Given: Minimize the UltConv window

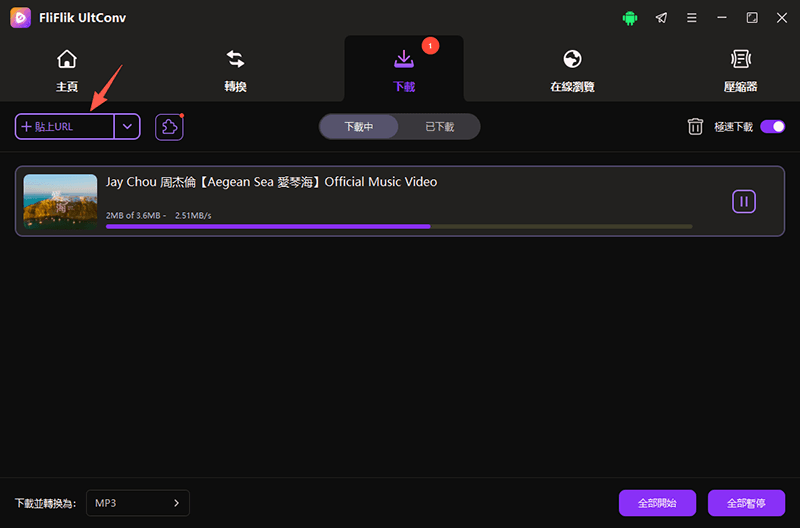Looking at the screenshot, I should click(721, 18).
